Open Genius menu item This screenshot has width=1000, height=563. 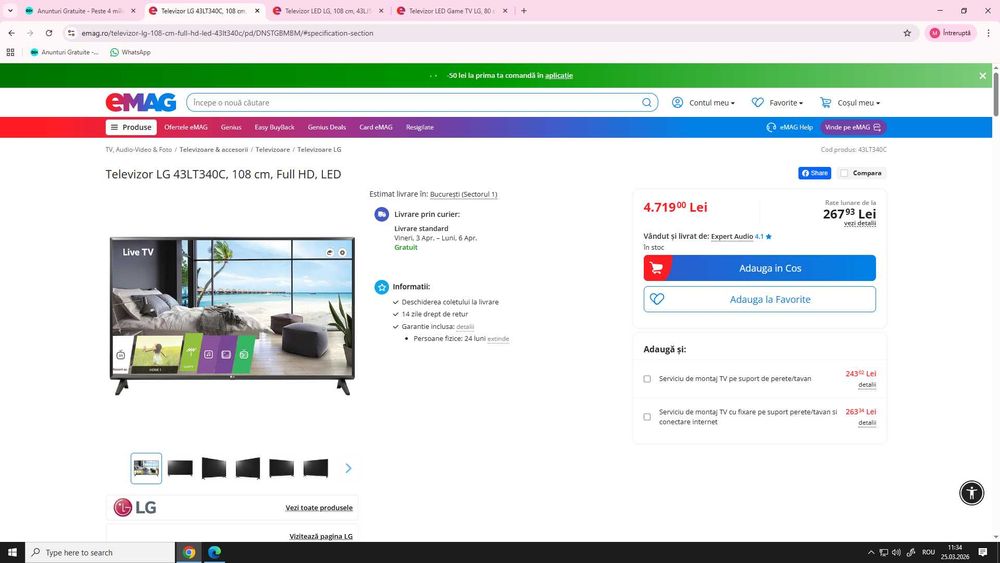(x=231, y=127)
